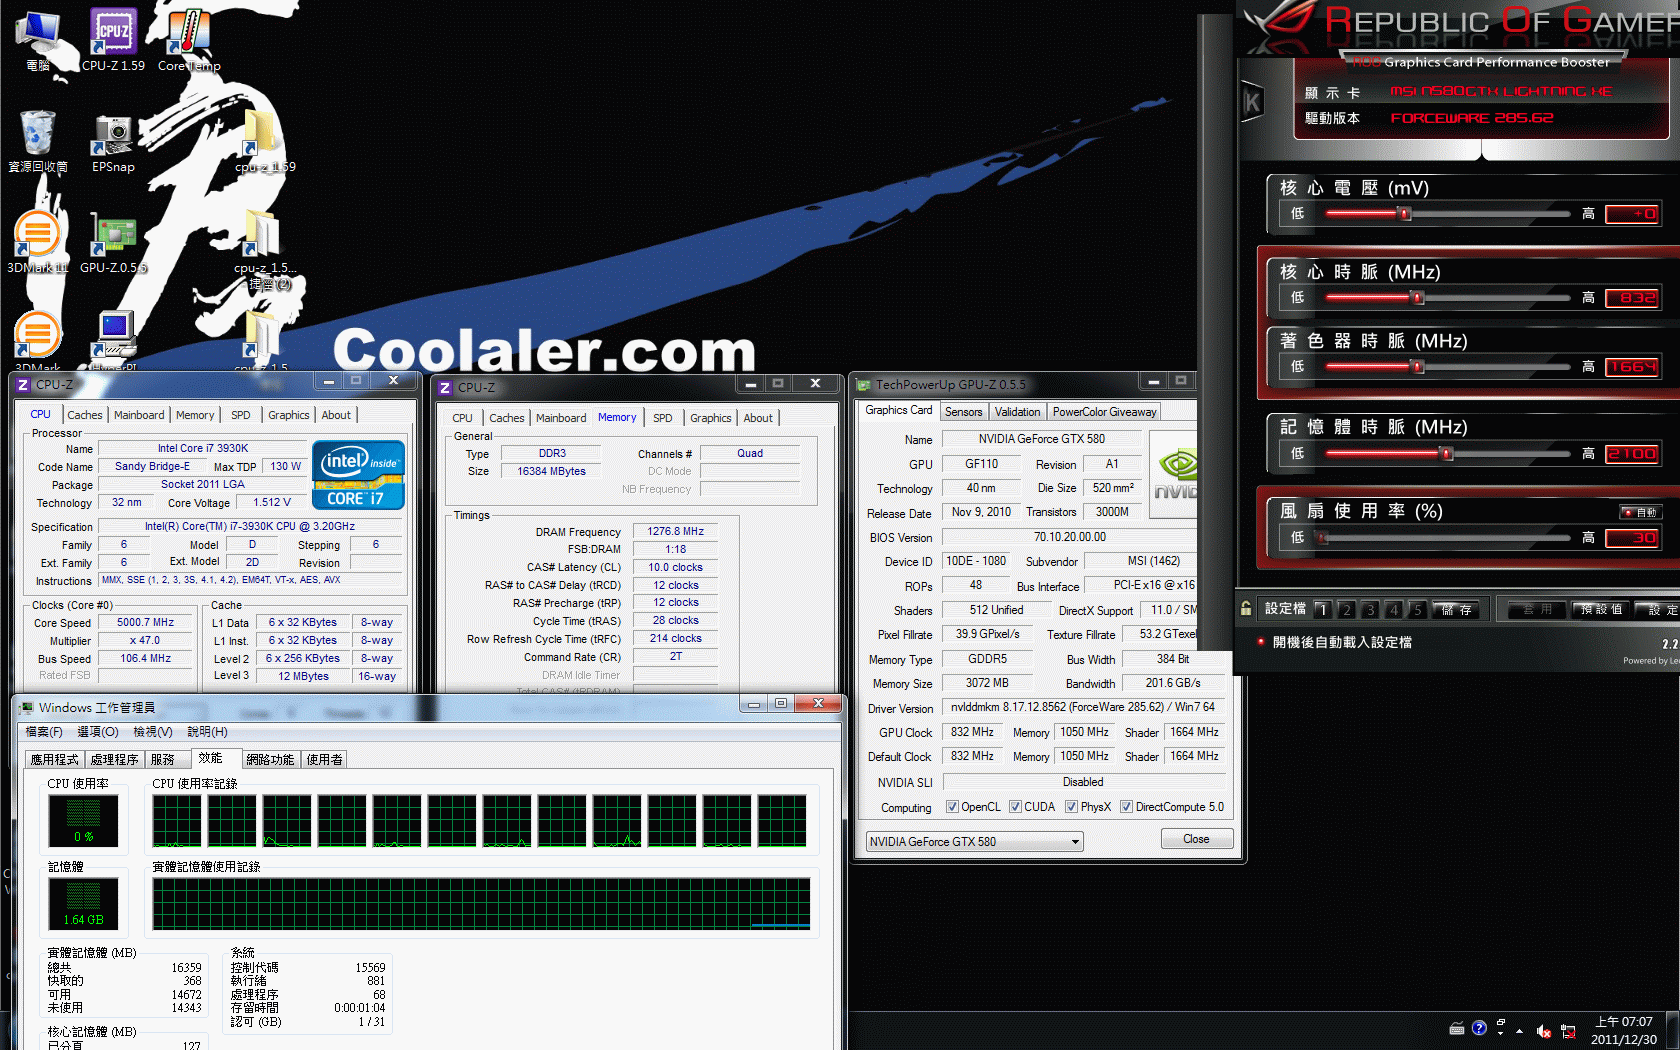Image resolution: width=1680 pixels, height=1050 pixels.
Task: Open About tab in second CPU-Z window
Action: click(x=758, y=418)
